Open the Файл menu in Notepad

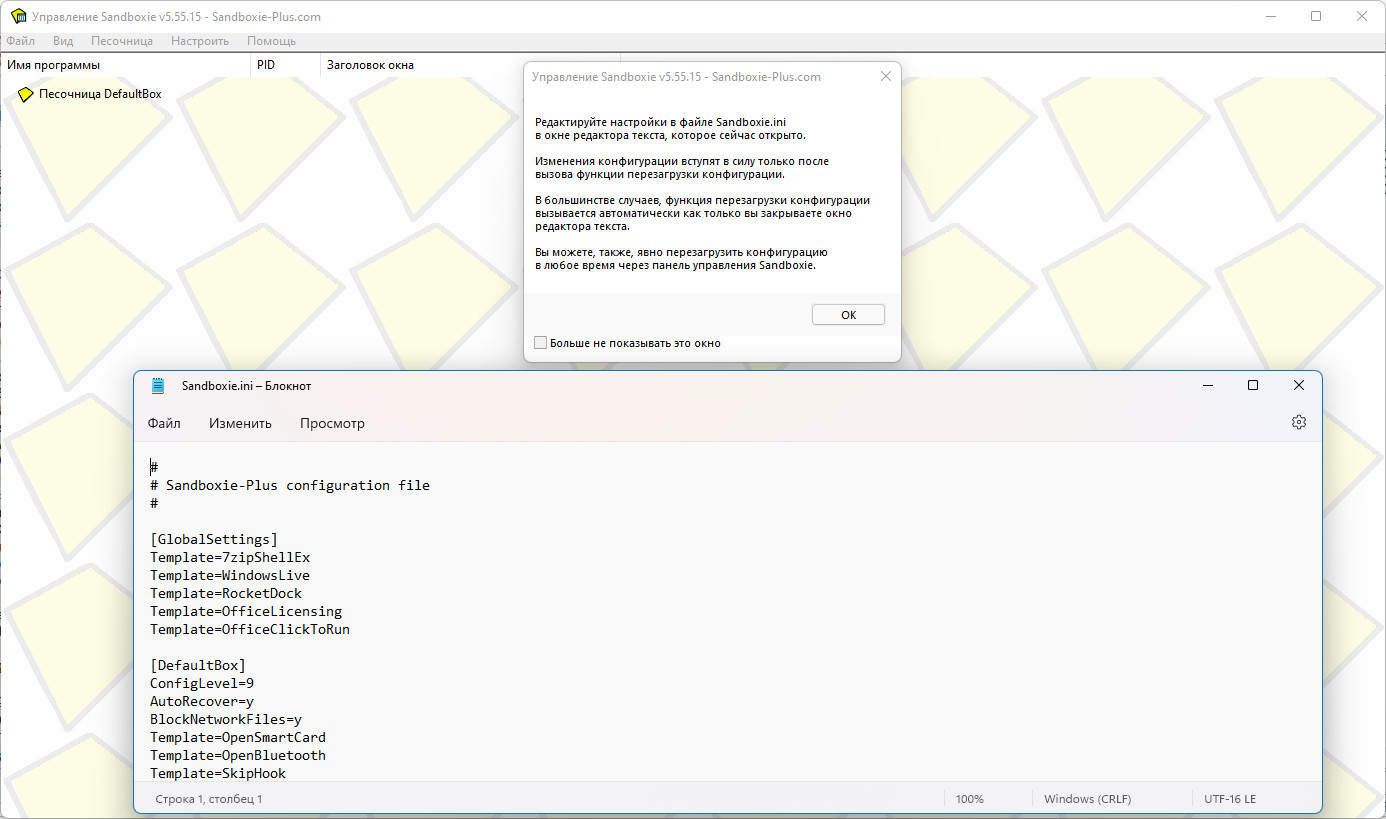[x=164, y=422]
